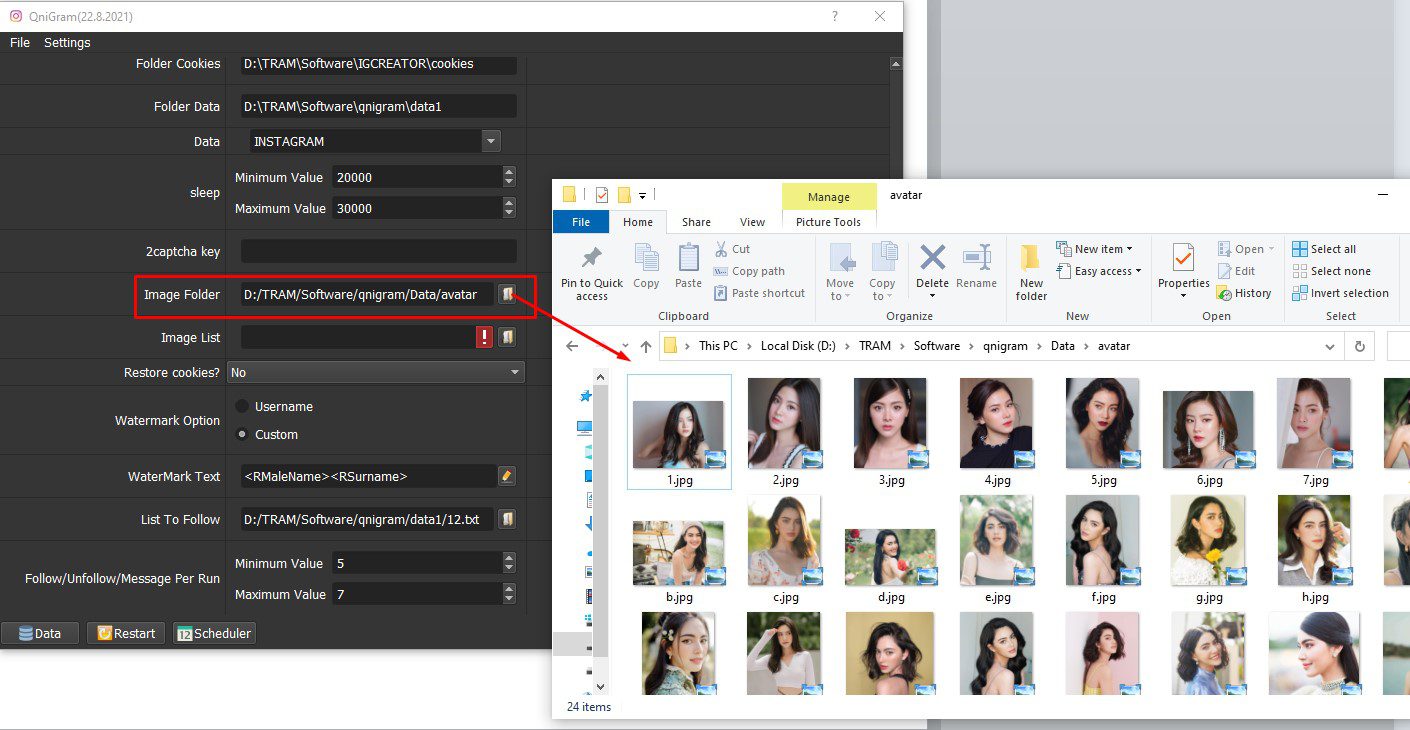Increase sleep Minimum Value with spinner
Viewport: 1410px width, 730px height.
pyautogui.click(x=509, y=172)
